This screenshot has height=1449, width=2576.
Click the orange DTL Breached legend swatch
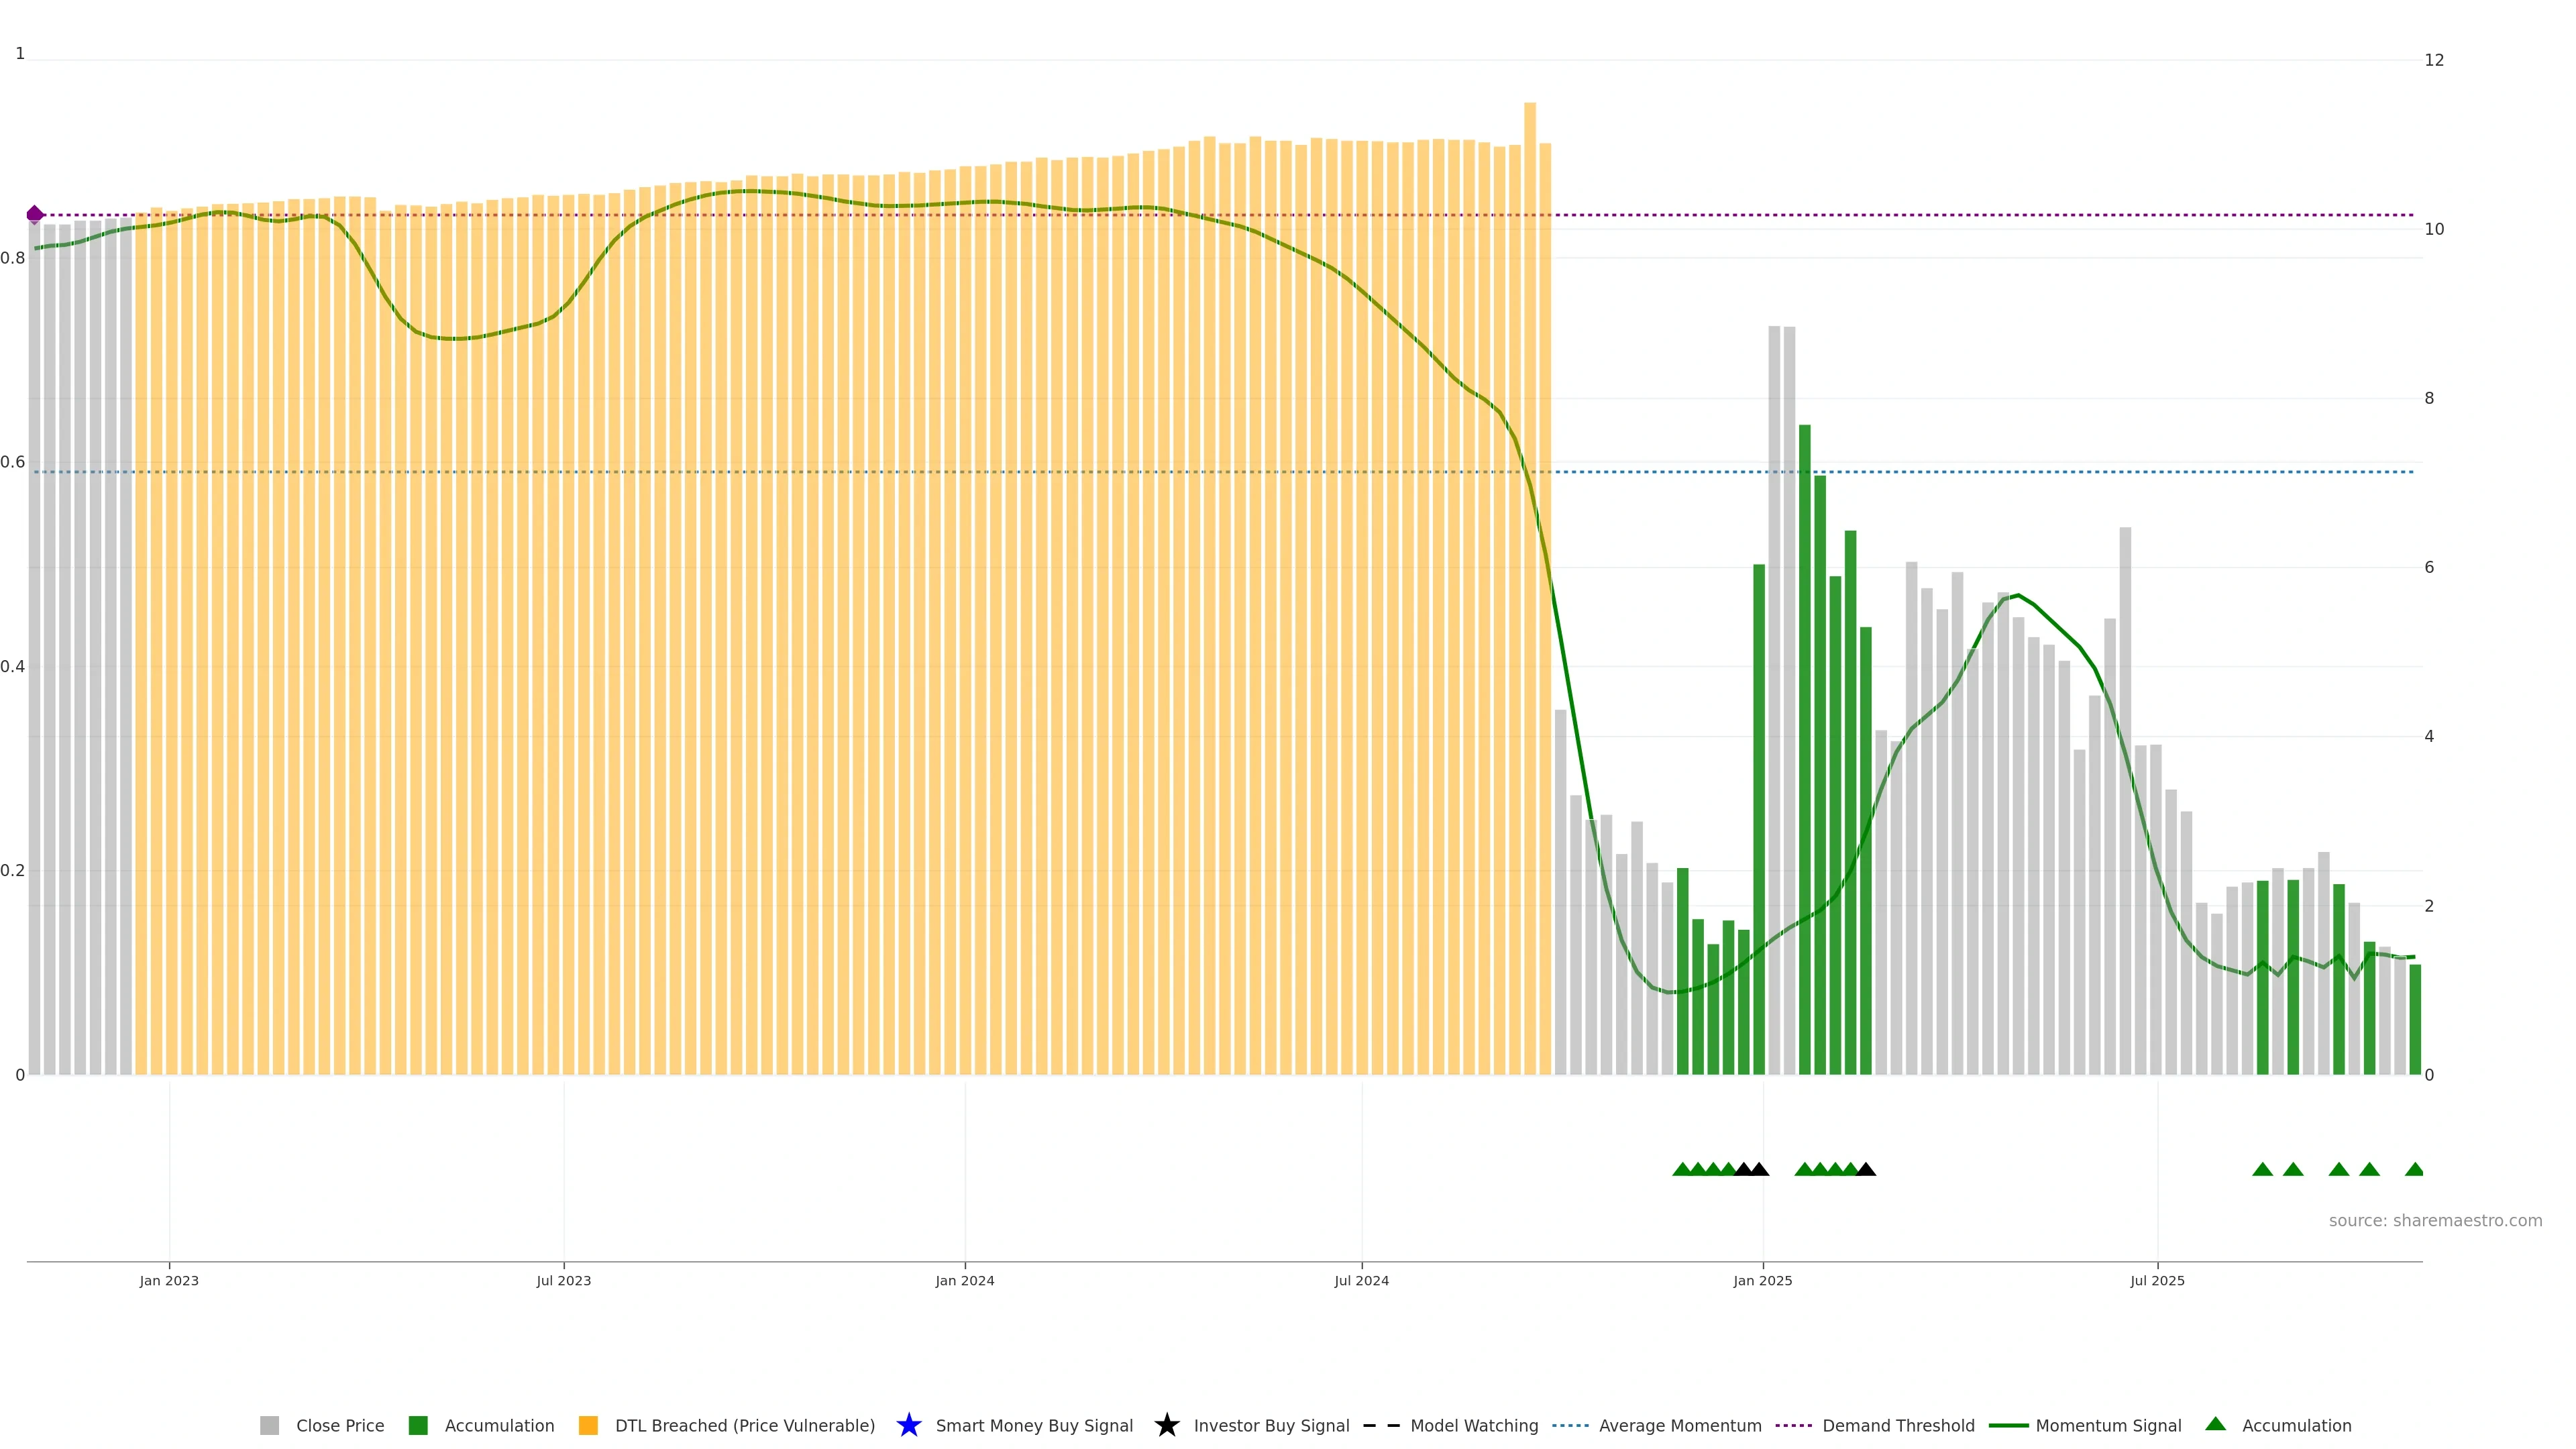(588, 1425)
